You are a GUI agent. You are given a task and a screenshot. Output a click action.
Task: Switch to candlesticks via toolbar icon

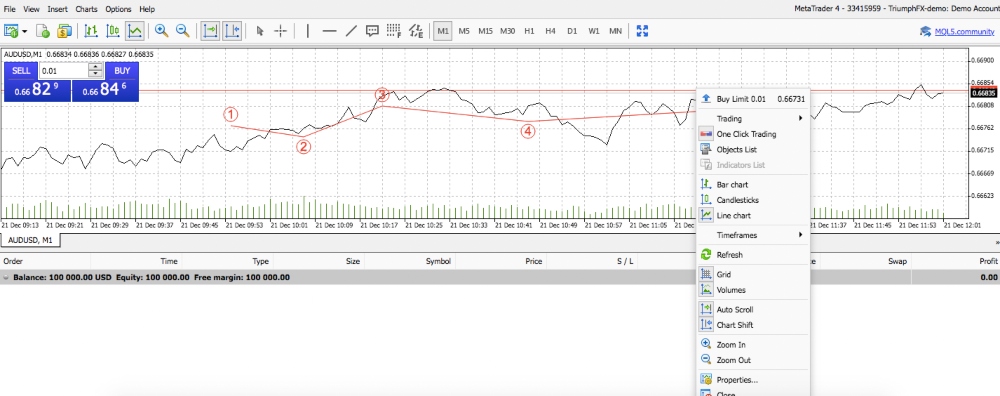113,31
